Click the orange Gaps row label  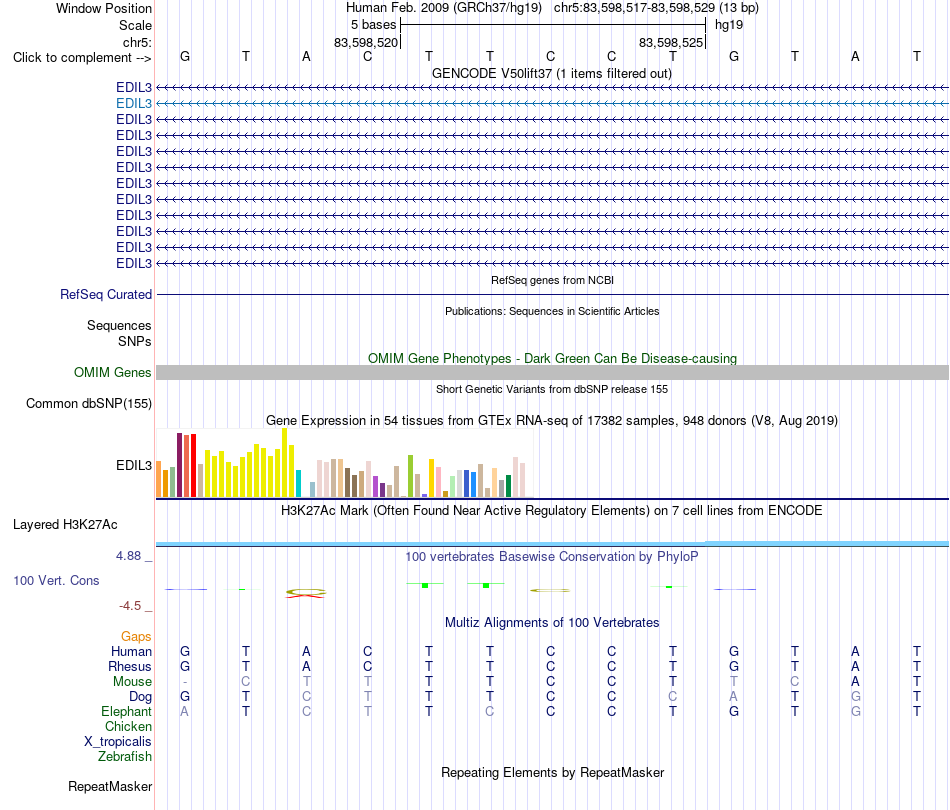[136, 636]
